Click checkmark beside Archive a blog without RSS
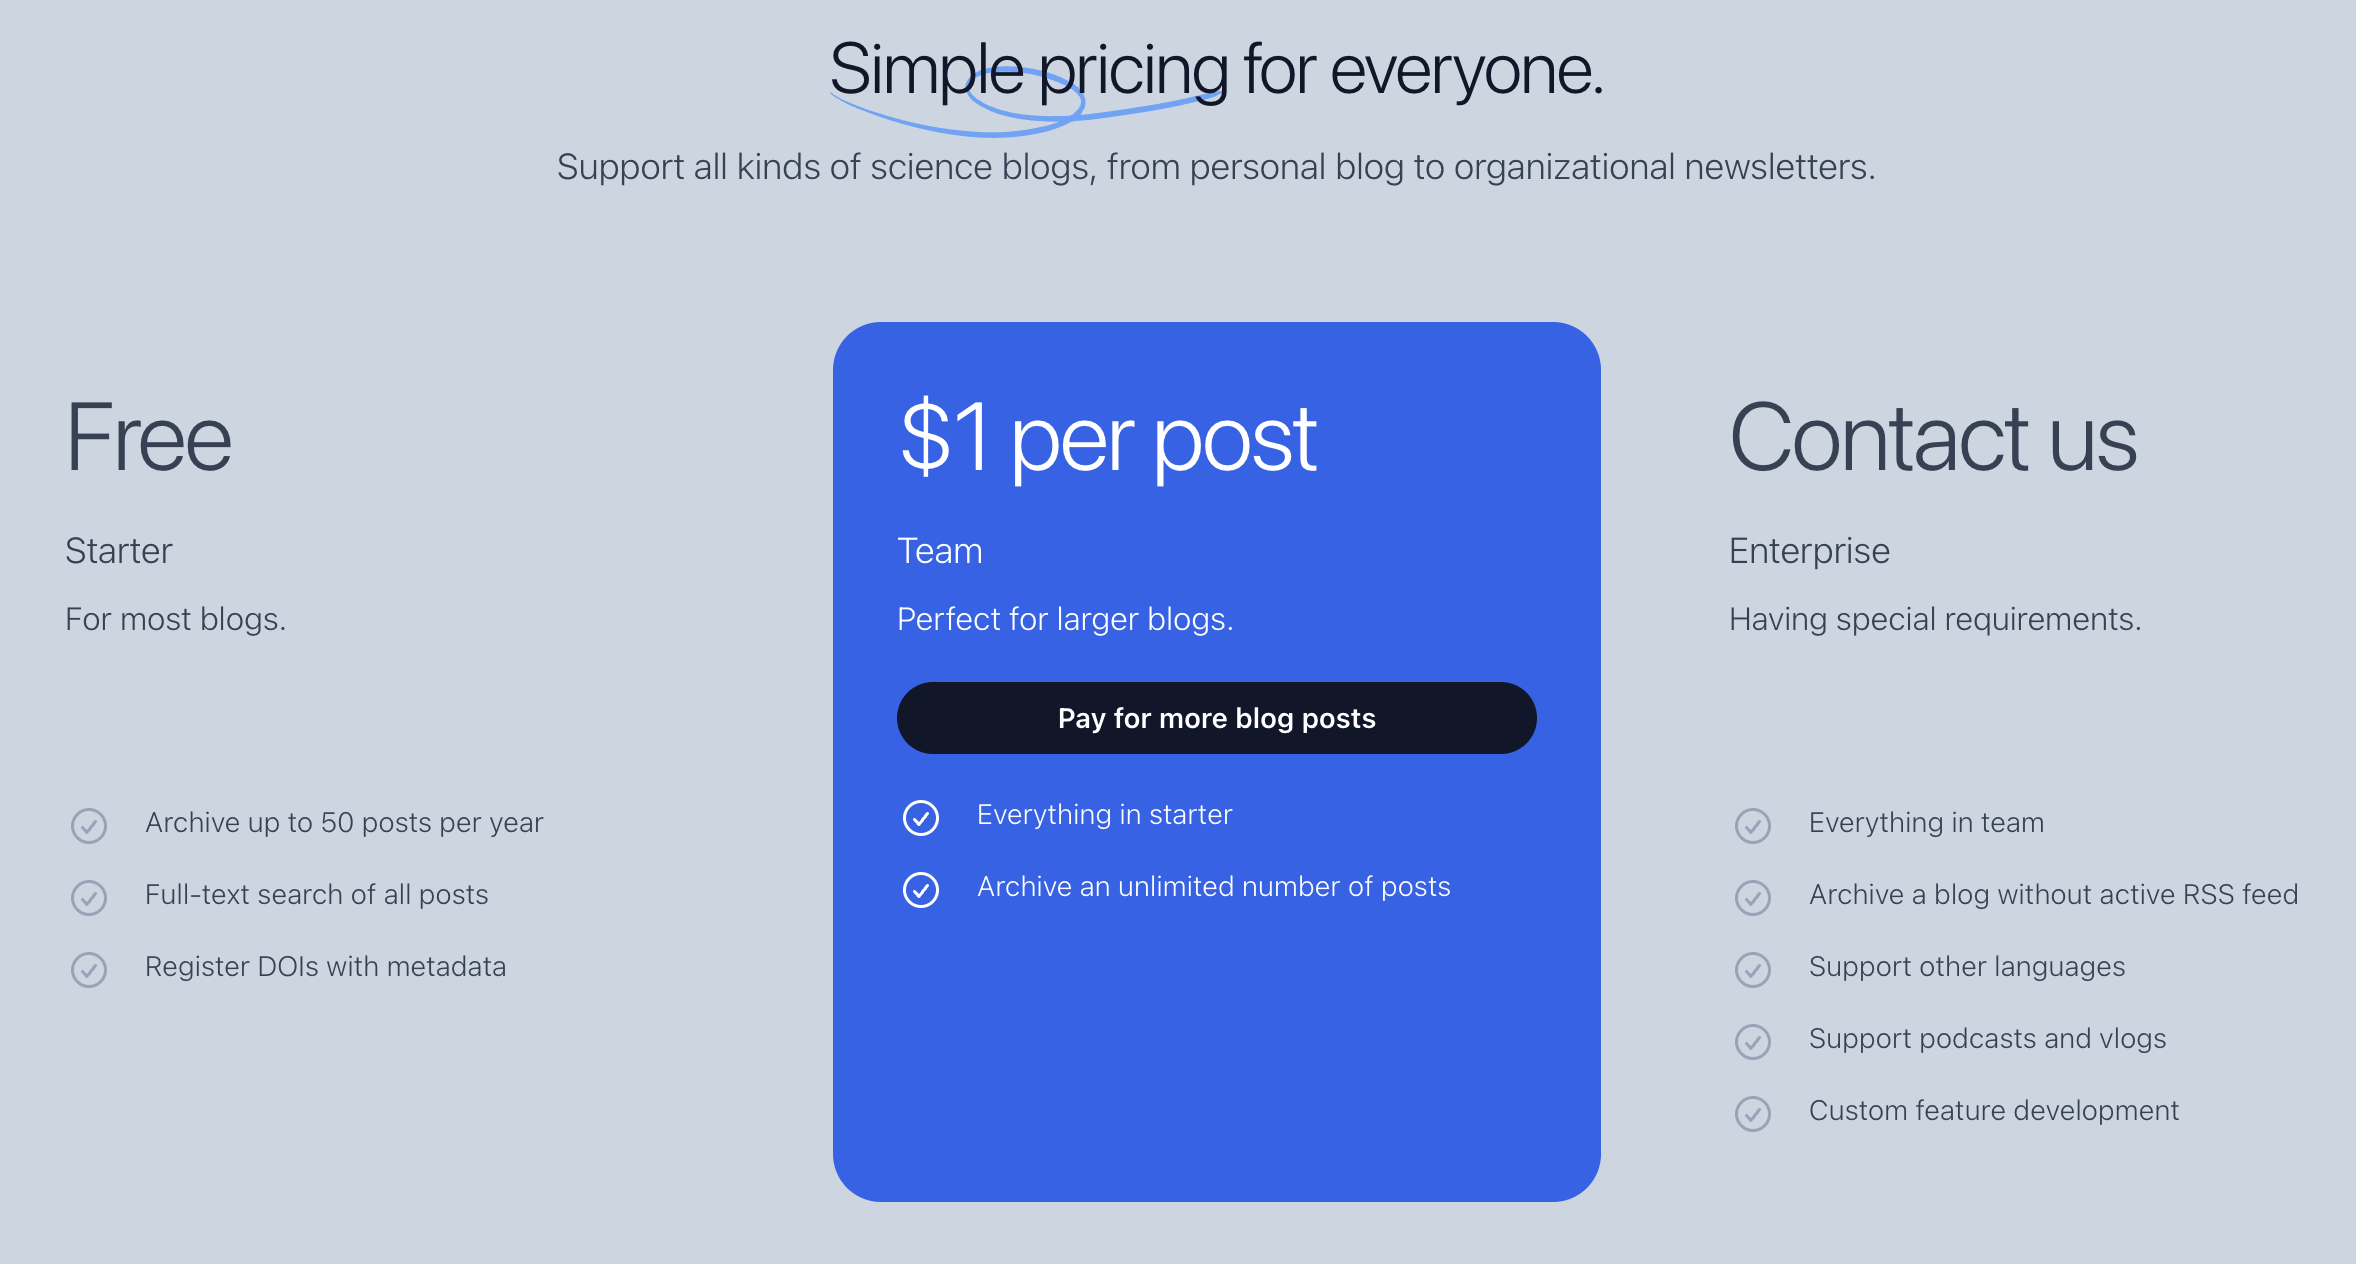The height and width of the screenshot is (1264, 2356). 1753,898
